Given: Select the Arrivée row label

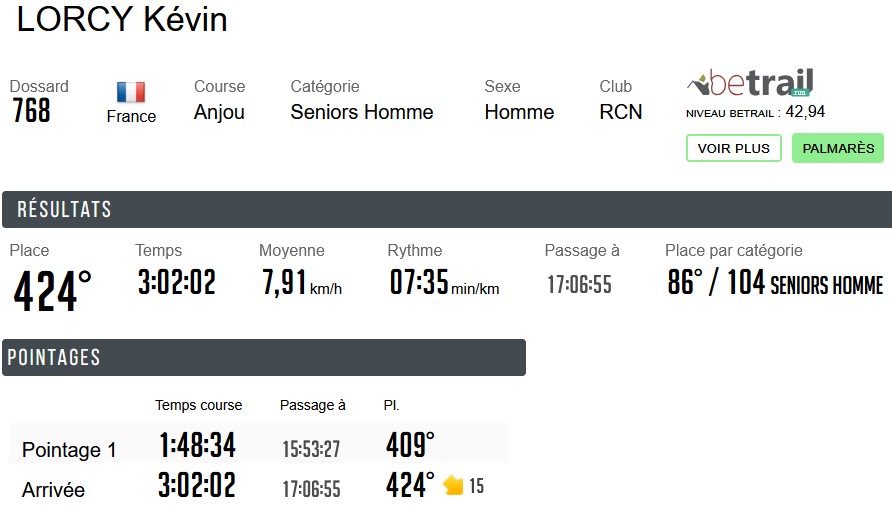Looking at the screenshot, I should click(53, 490).
